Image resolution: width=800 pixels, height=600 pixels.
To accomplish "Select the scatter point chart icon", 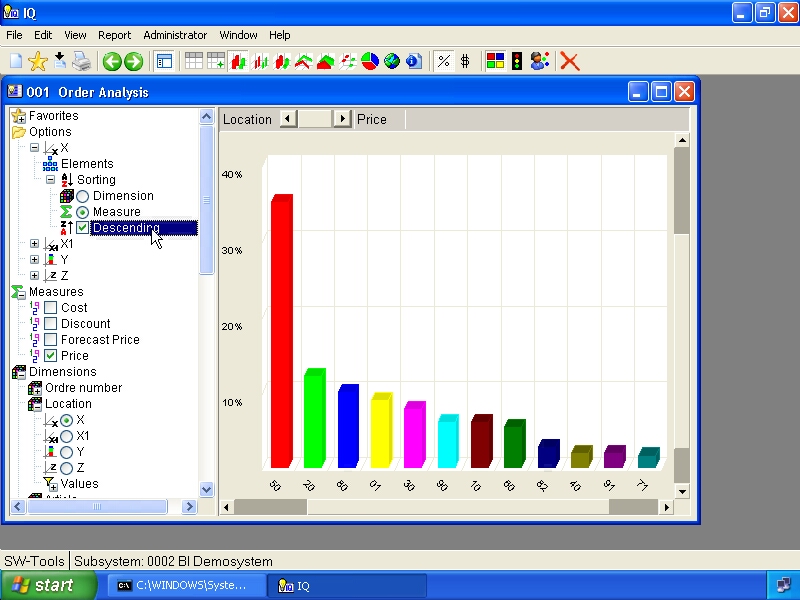I will point(348,61).
